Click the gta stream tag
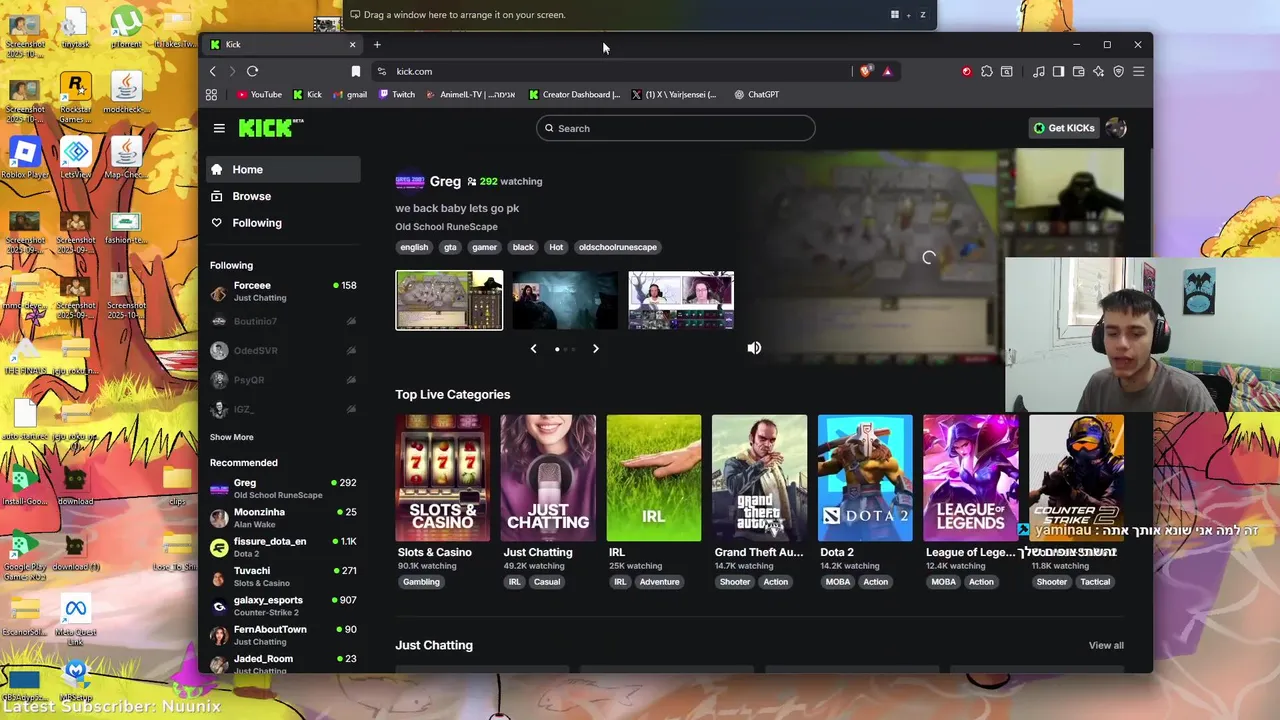 pos(450,247)
